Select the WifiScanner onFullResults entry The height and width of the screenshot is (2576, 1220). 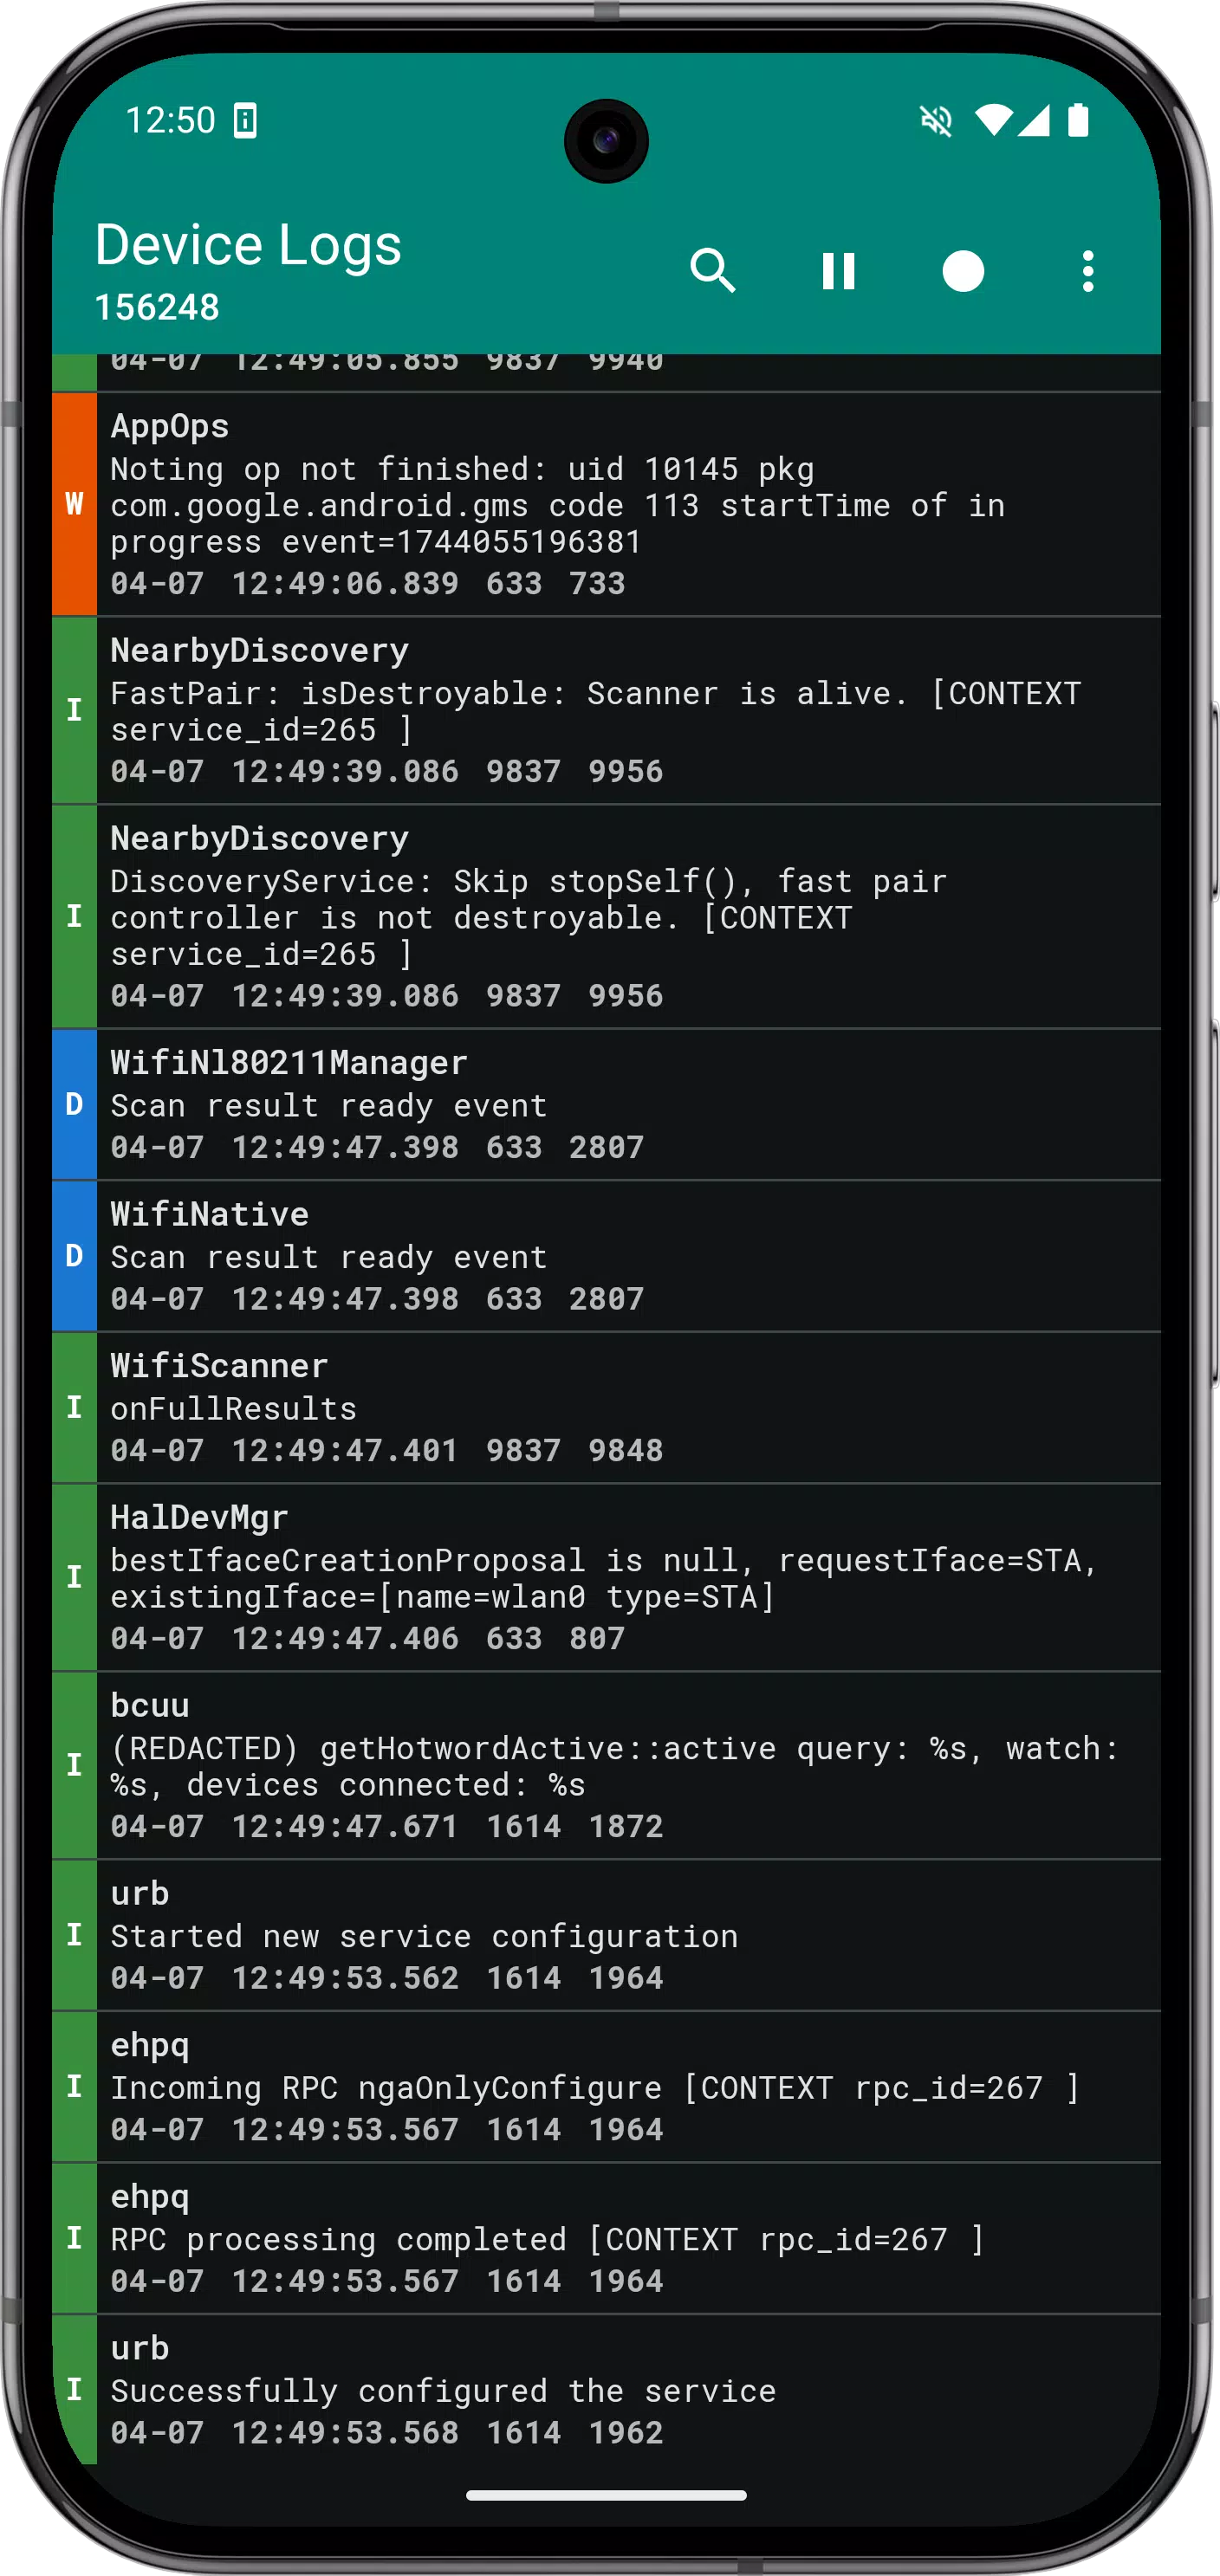pyautogui.click(x=606, y=1407)
